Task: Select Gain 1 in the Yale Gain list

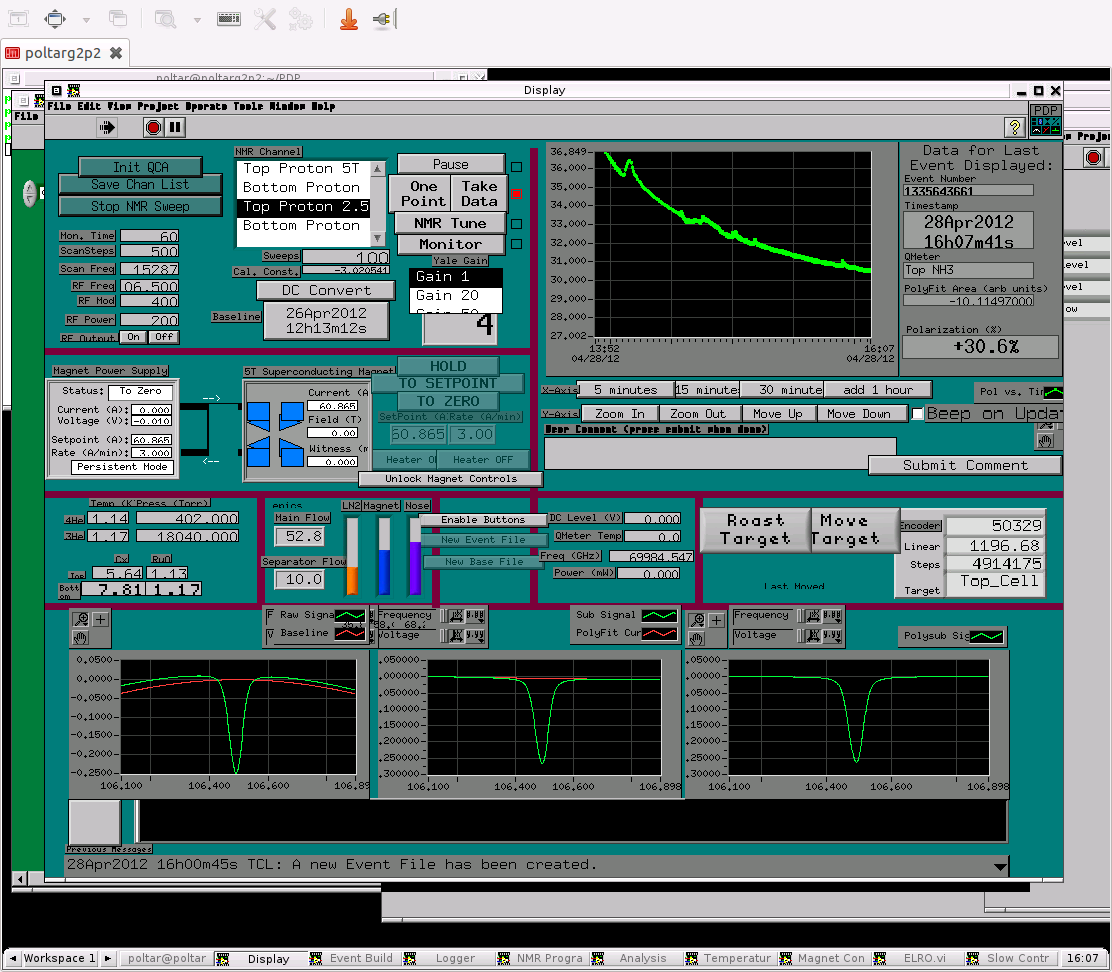Action: [x=456, y=276]
